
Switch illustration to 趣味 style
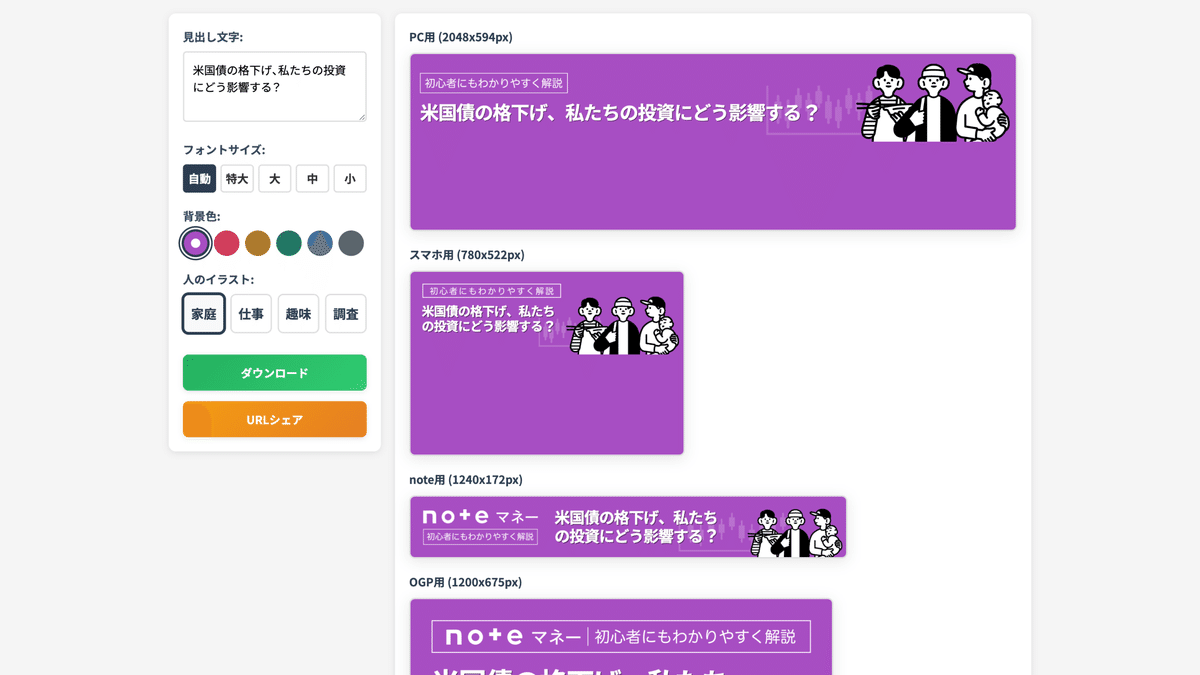(x=298, y=313)
